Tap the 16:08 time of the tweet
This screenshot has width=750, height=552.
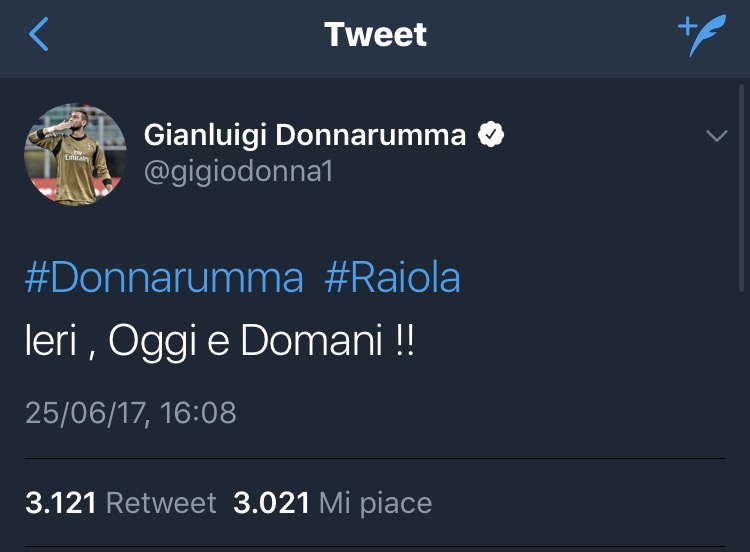pyautogui.click(x=197, y=412)
